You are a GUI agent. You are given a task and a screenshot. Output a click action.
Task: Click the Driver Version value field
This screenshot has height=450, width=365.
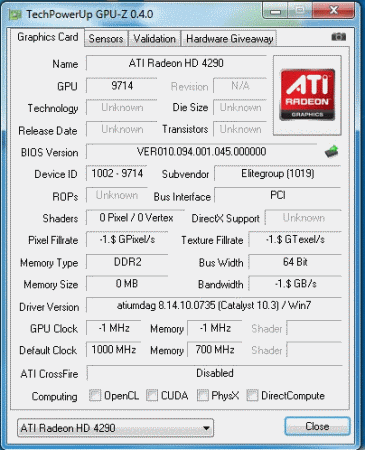point(214,305)
